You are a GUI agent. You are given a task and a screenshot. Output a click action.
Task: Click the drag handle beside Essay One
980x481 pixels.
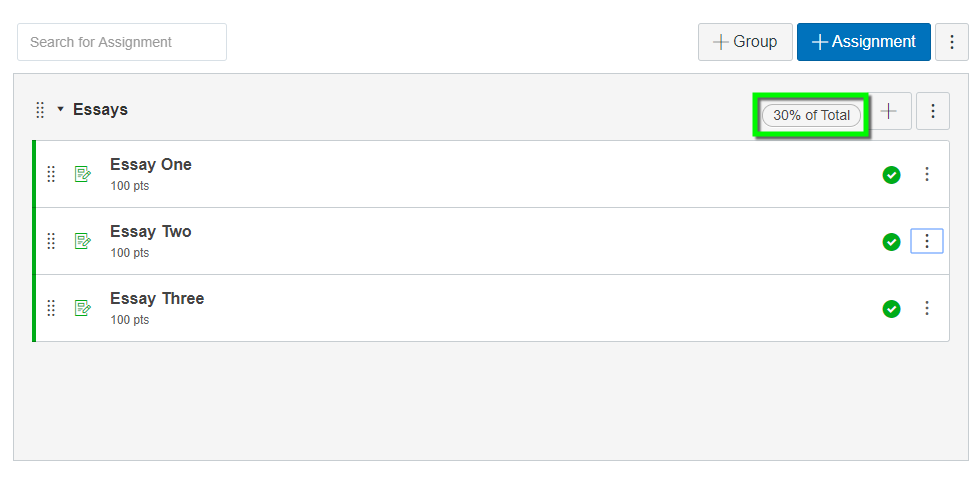[x=51, y=174]
